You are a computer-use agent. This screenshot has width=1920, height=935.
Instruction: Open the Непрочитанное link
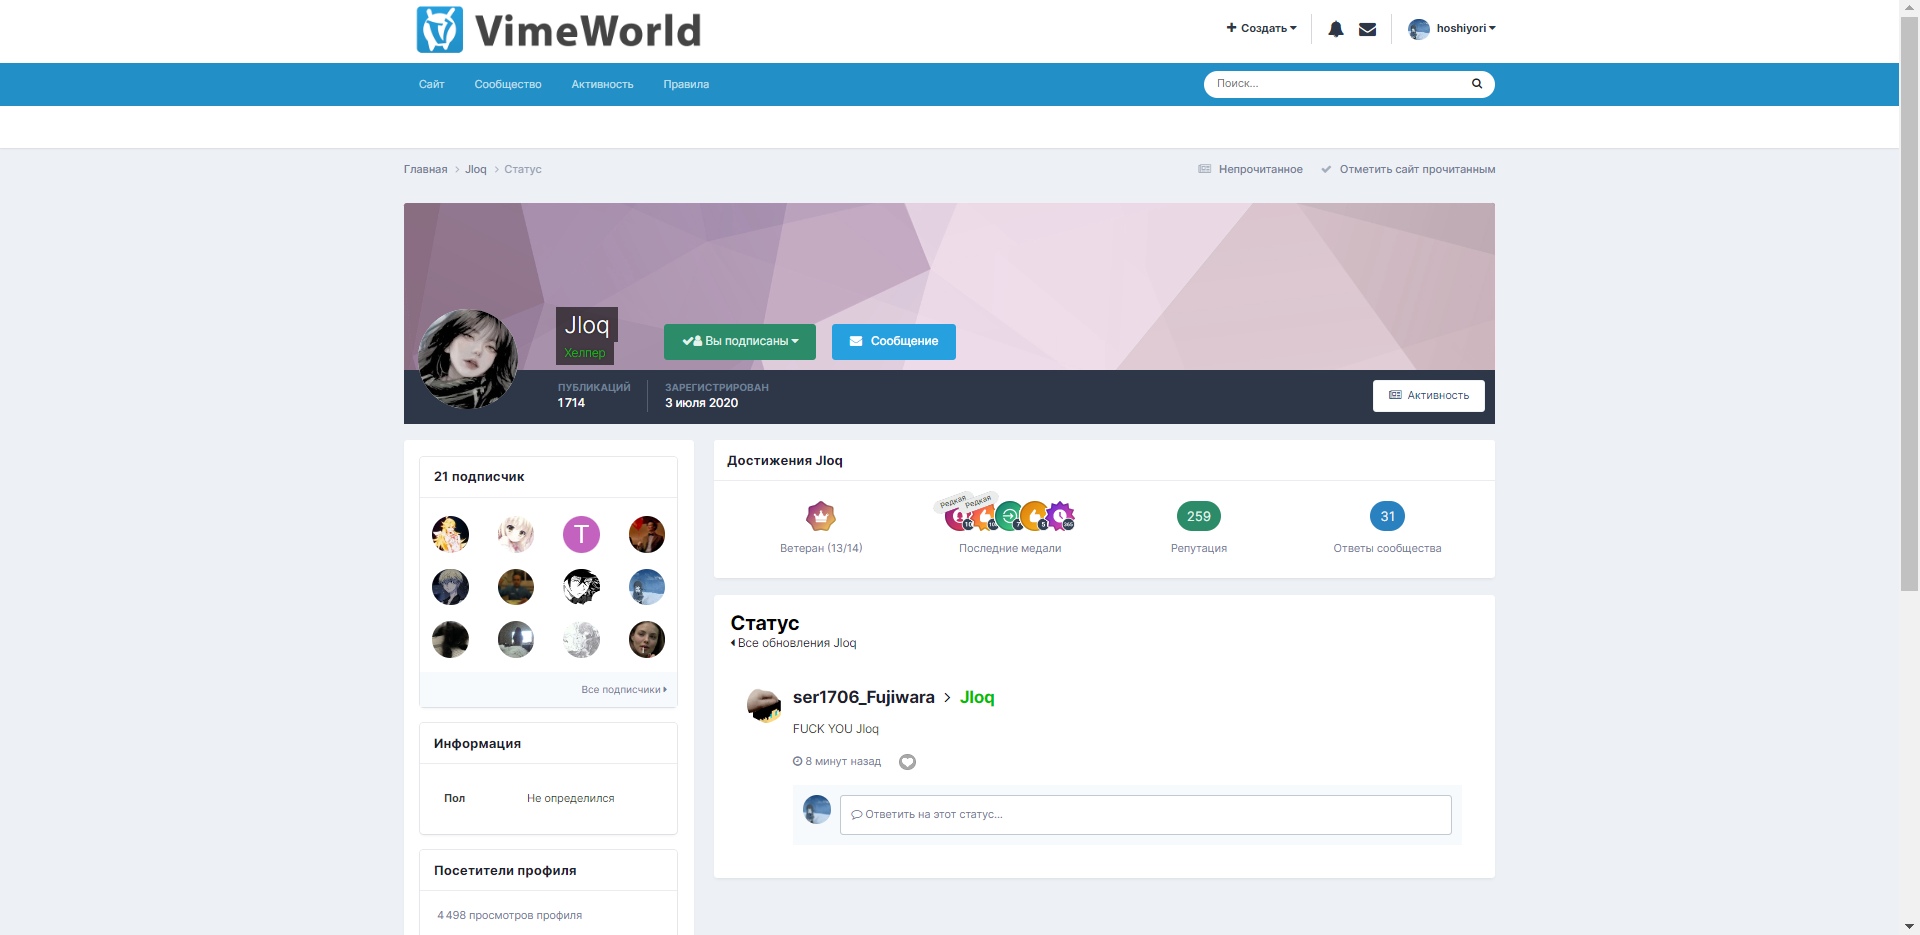tap(1250, 169)
